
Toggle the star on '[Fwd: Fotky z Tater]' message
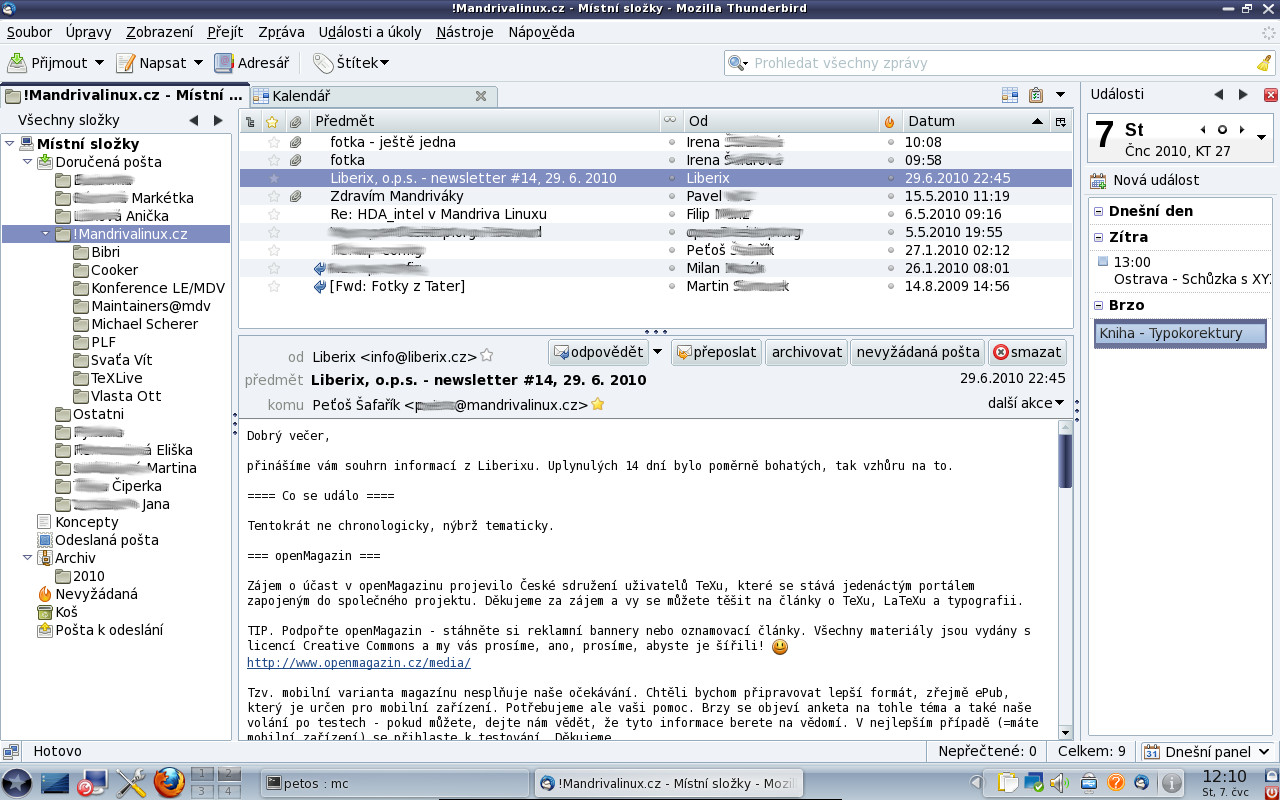[x=274, y=286]
